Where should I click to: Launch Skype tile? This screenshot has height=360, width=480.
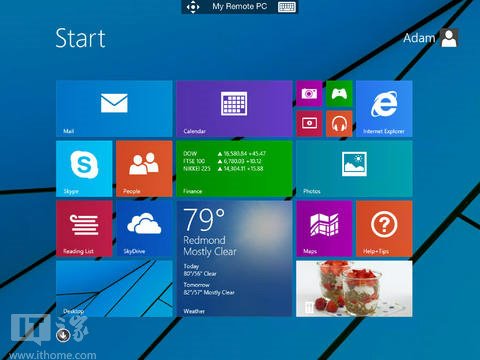(x=84, y=168)
